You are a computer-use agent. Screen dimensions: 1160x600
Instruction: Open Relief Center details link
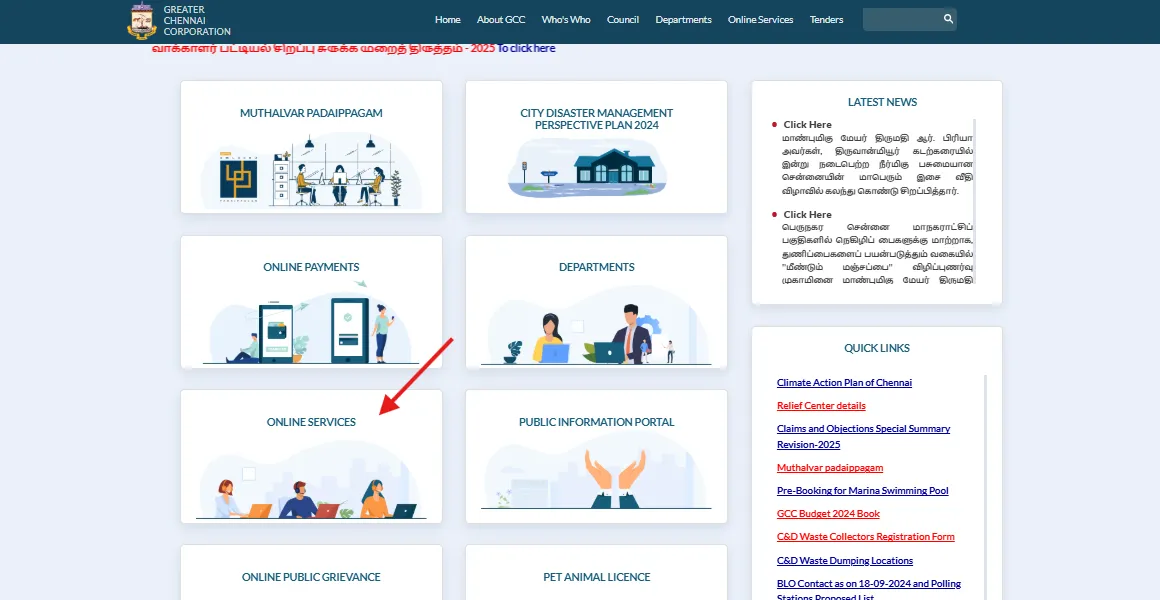pos(821,406)
